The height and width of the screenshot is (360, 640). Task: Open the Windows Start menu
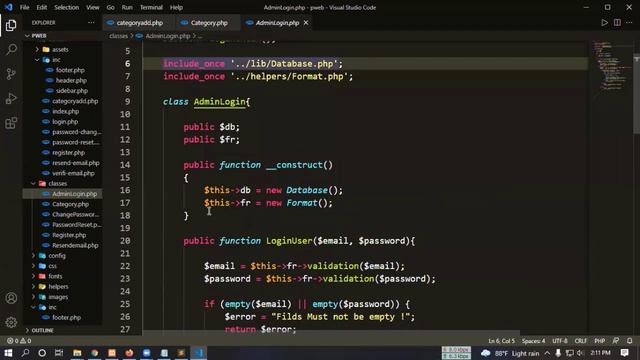(x=8, y=353)
